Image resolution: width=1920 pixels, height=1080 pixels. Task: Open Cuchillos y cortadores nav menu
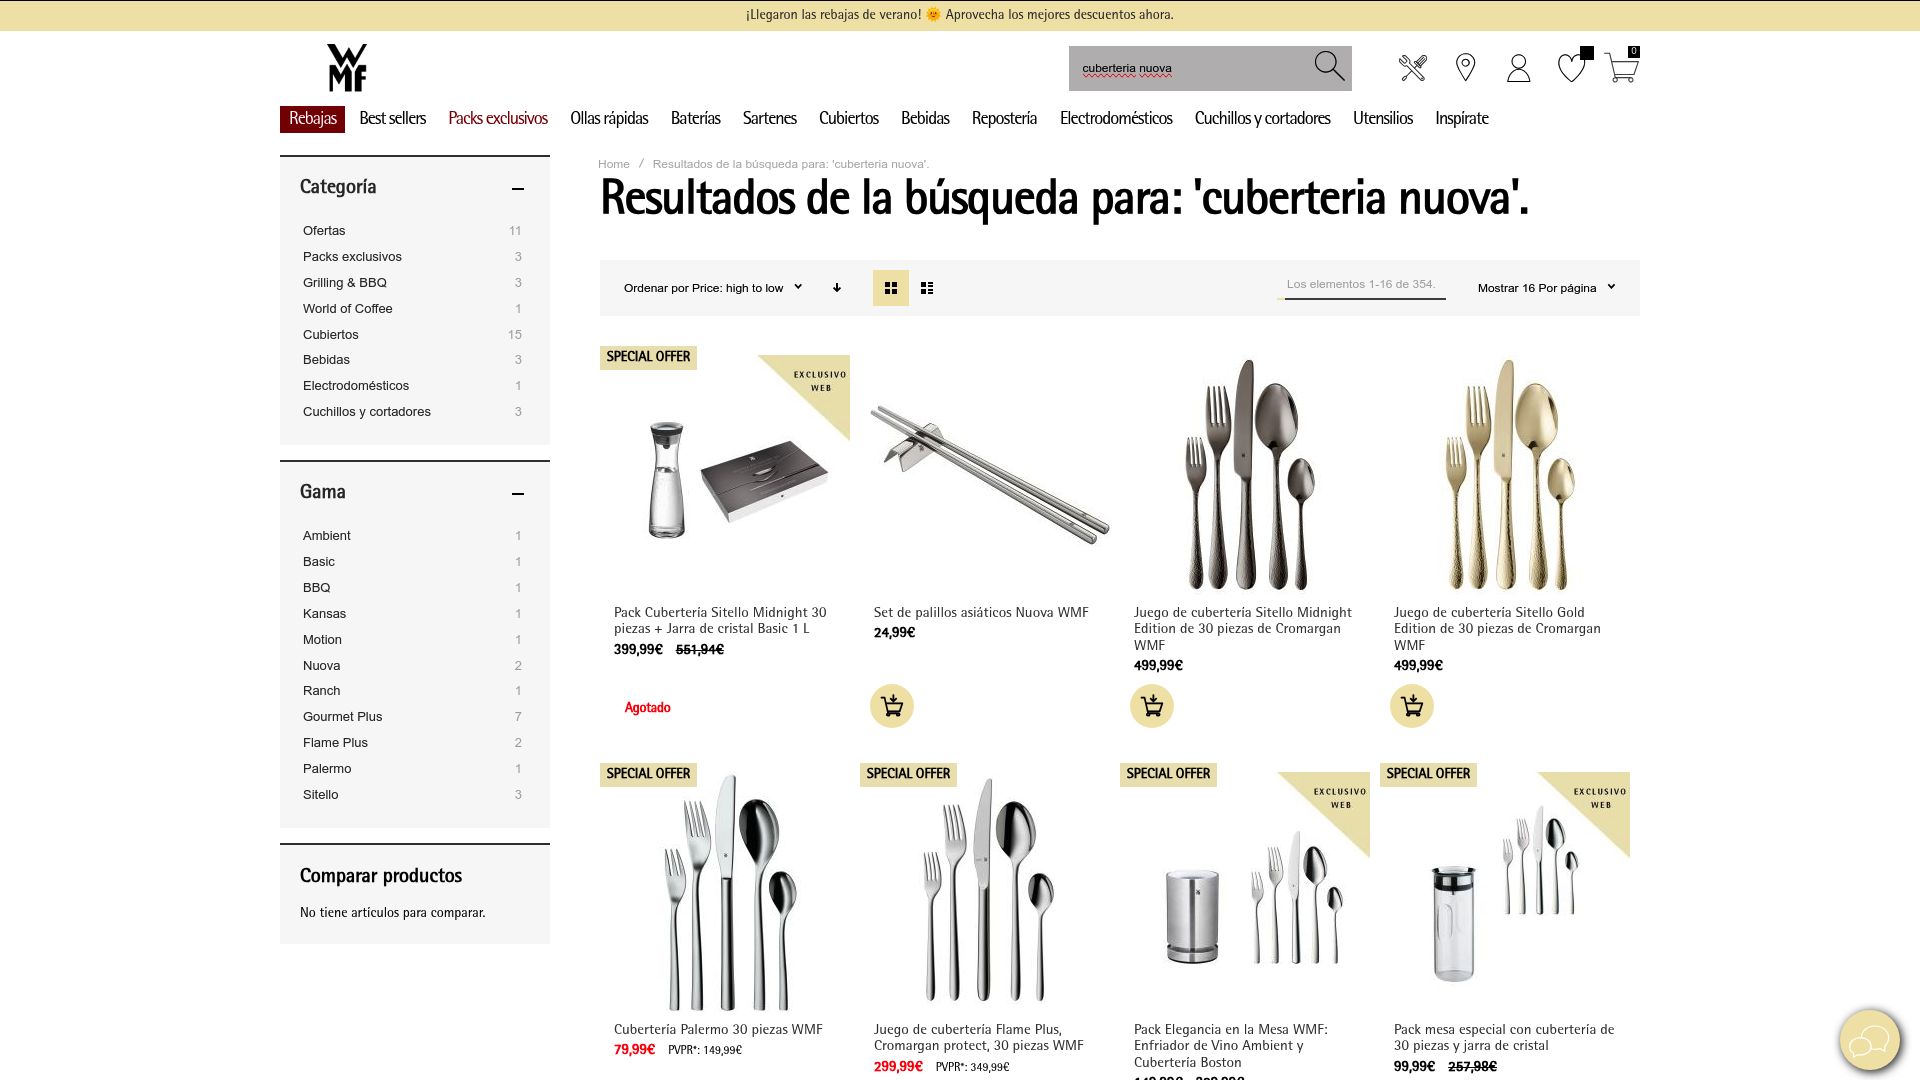(1262, 118)
